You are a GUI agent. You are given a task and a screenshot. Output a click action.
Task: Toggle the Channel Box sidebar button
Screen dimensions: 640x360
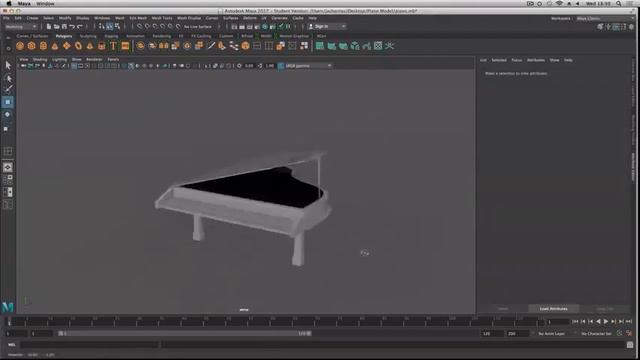[x=631, y=27]
